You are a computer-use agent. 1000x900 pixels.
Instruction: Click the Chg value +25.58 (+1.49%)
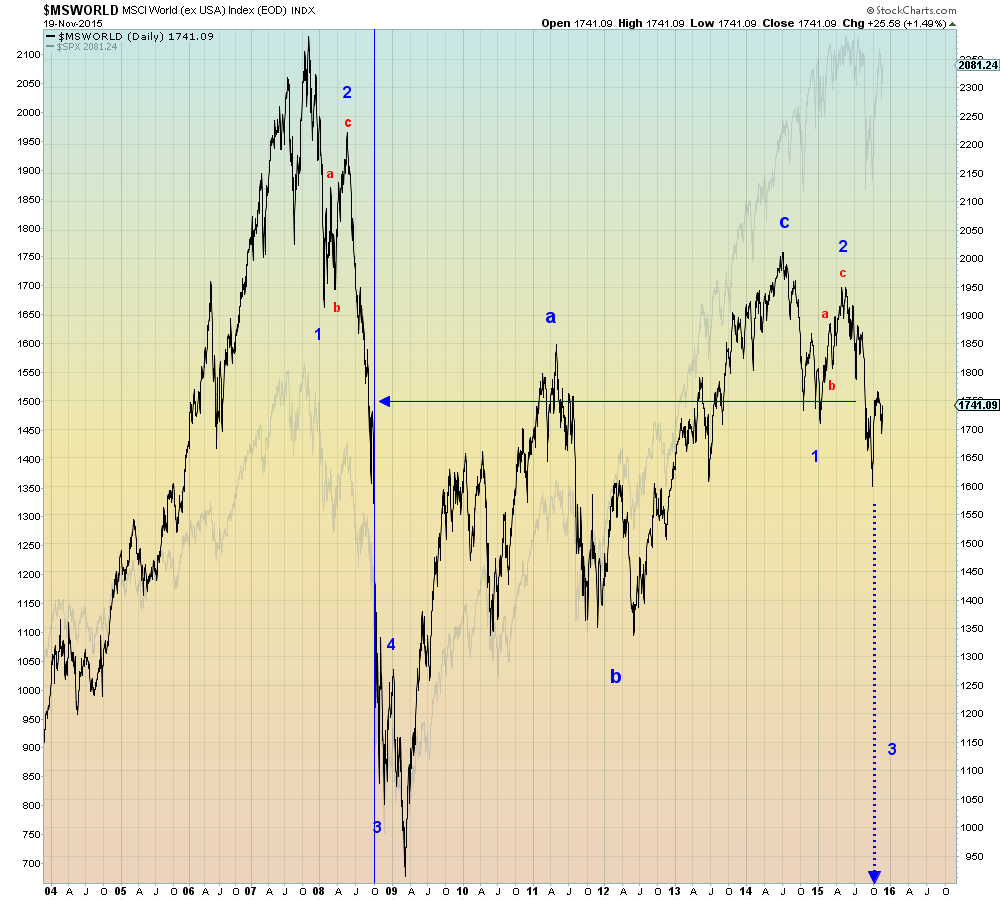tap(907, 24)
